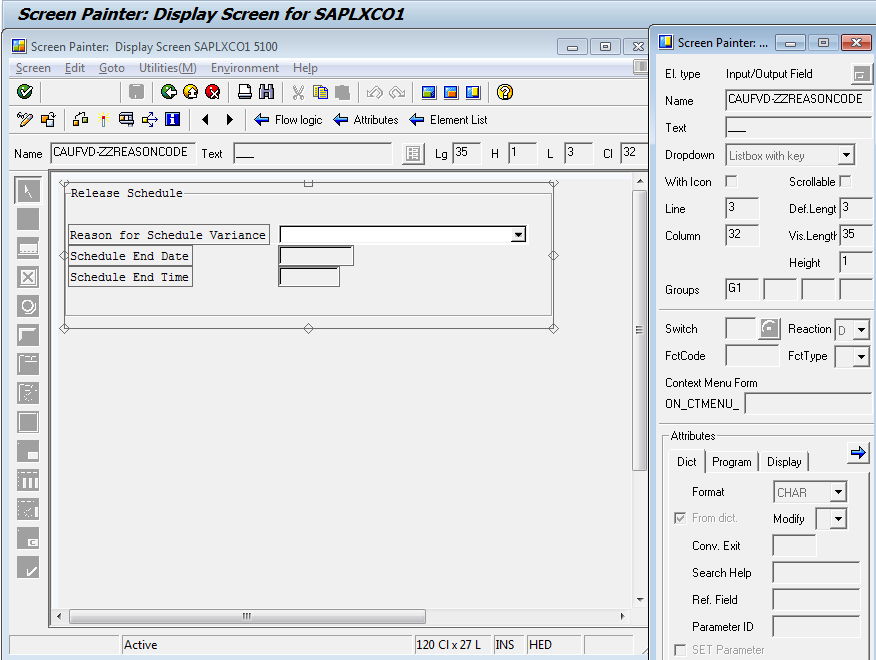Select the checkbox element tool in palette

coord(28,277)
